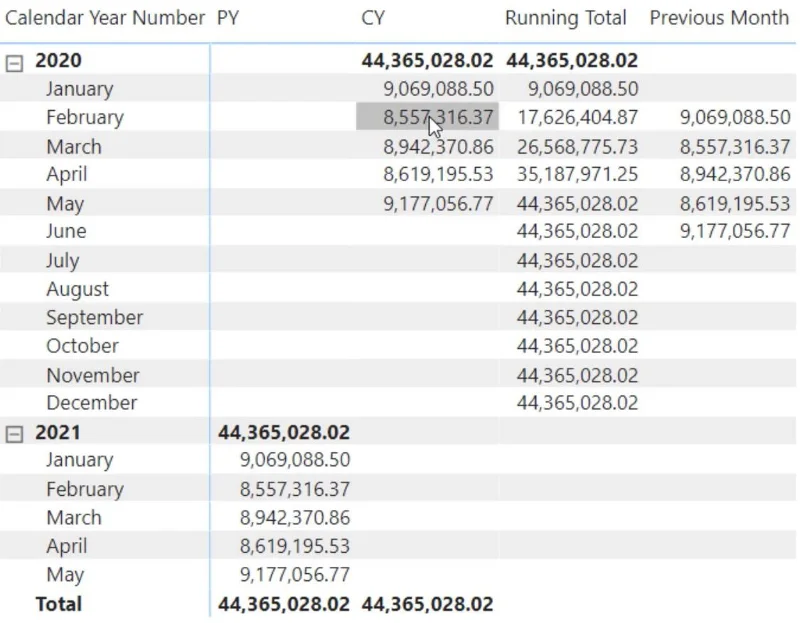Click July Running Total value
The image size is (800, 623).
[x=578, y=261]
